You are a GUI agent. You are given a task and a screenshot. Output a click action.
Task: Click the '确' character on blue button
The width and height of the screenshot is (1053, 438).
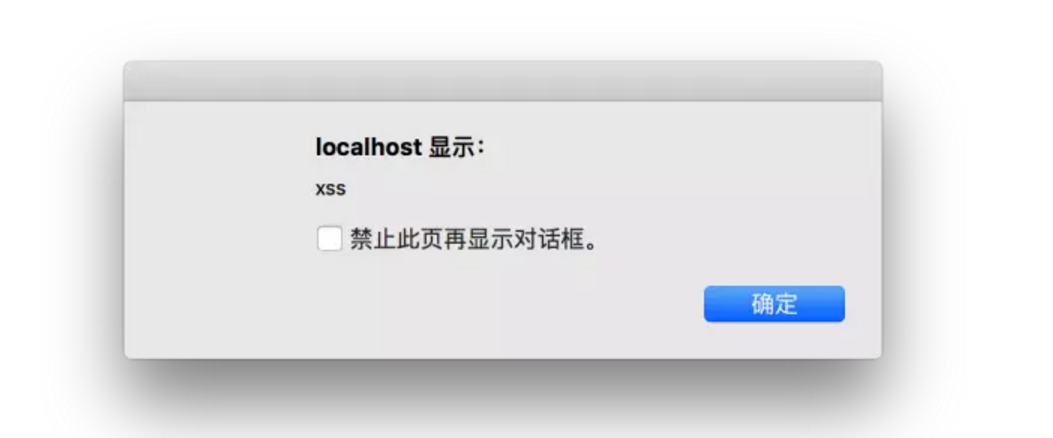[762, 304]
